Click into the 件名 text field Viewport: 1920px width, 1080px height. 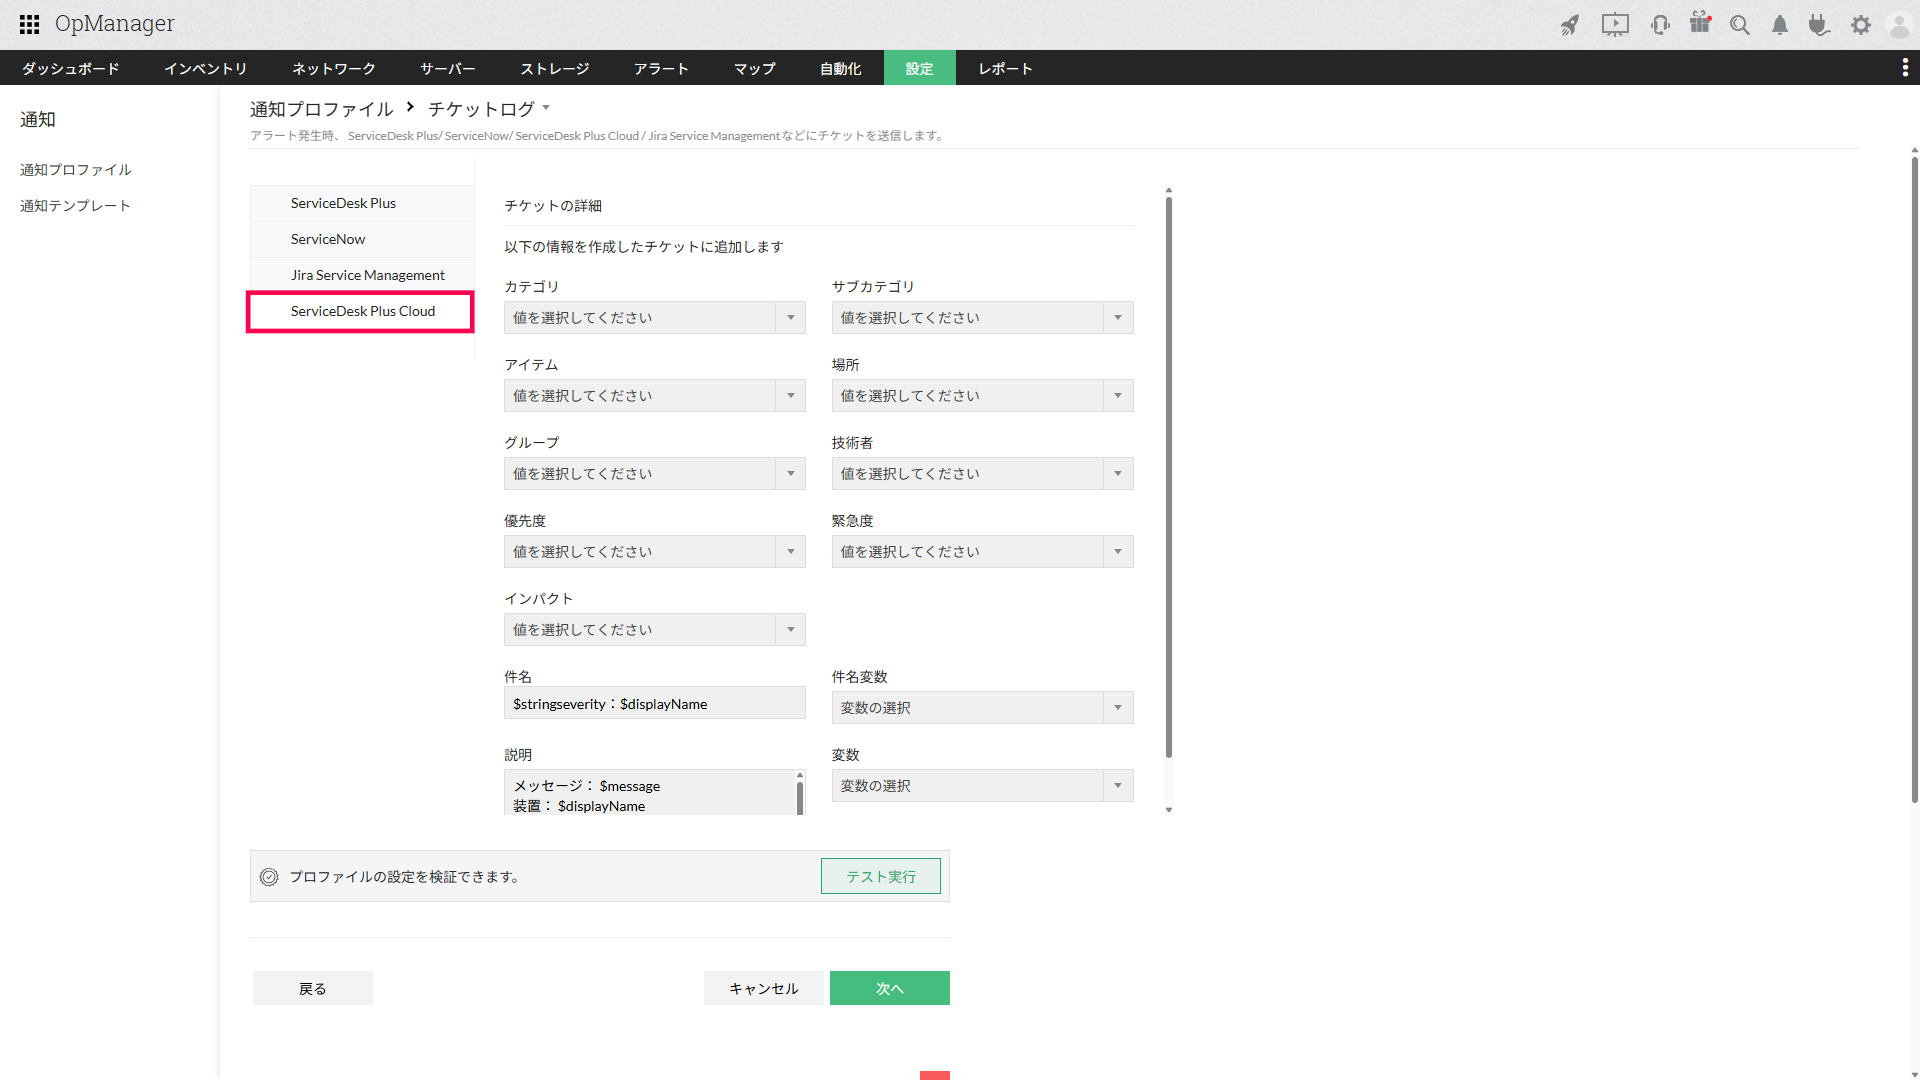coord(654,704)
